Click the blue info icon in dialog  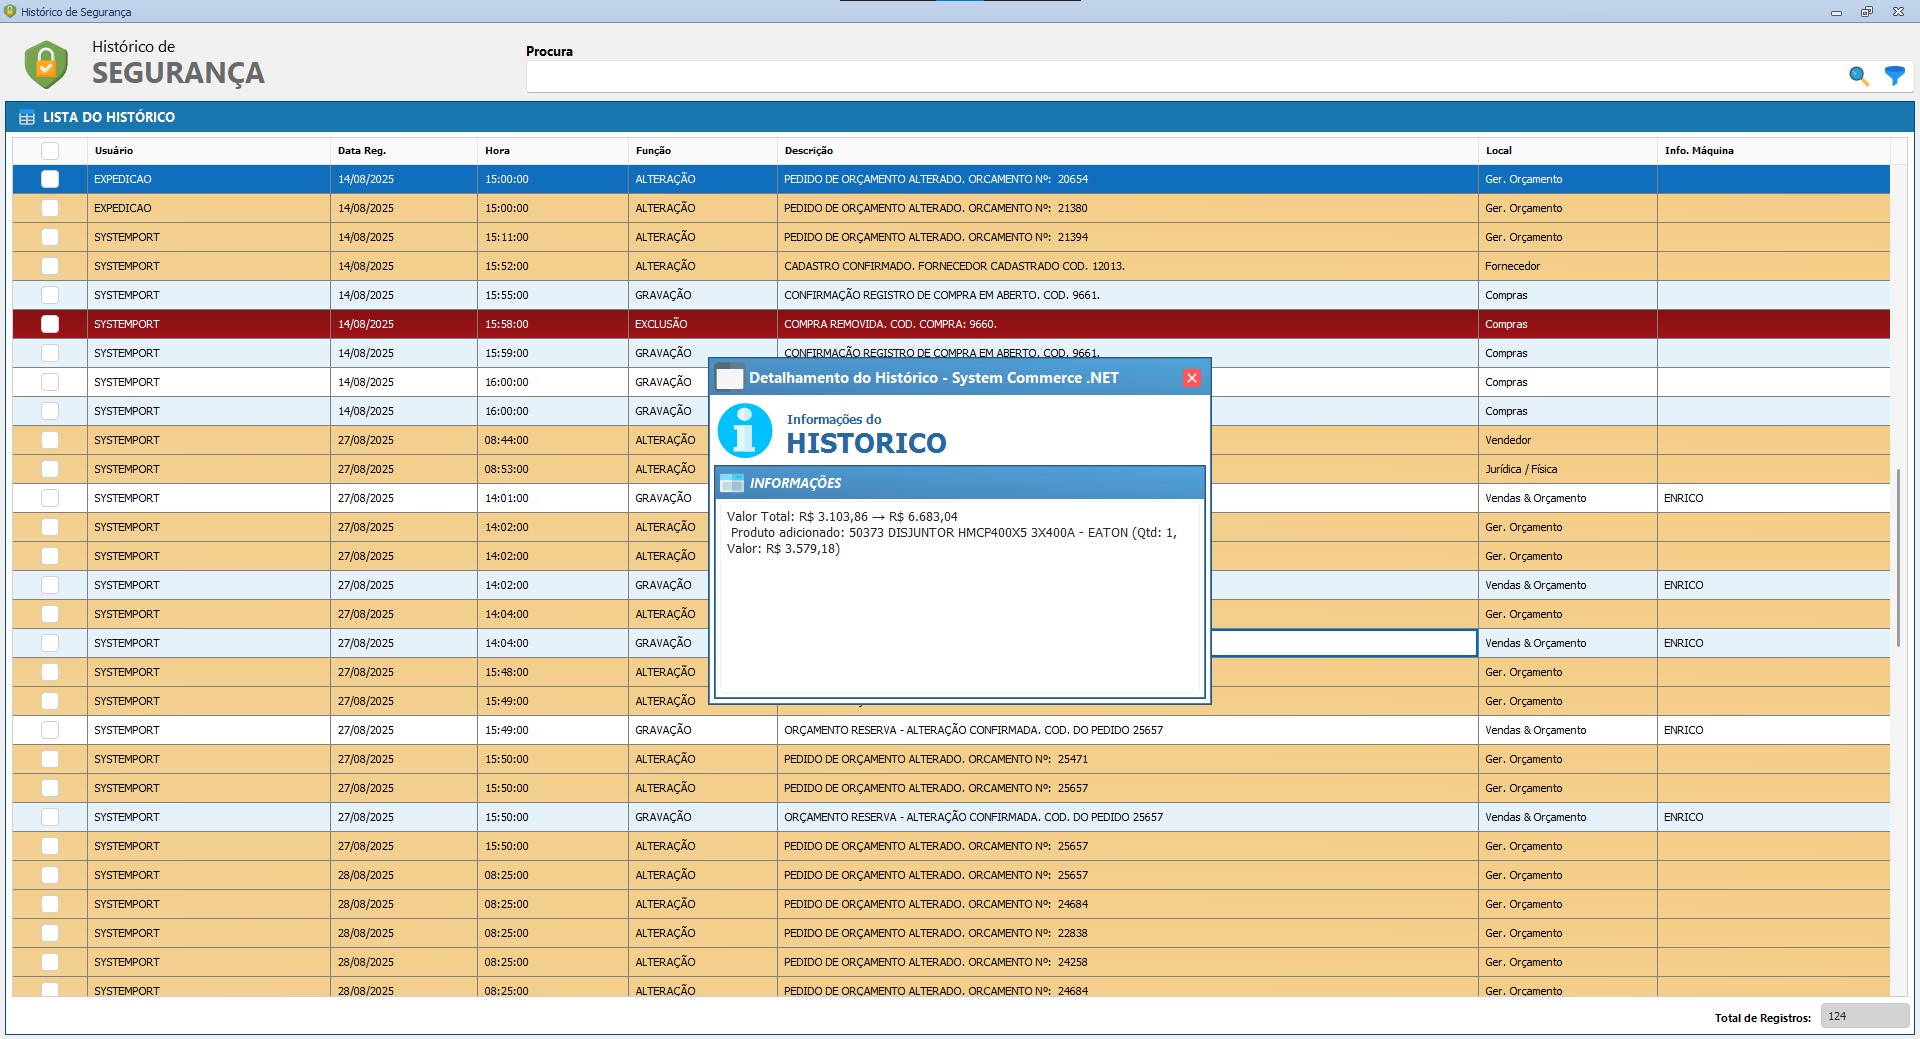pos(745,431)
